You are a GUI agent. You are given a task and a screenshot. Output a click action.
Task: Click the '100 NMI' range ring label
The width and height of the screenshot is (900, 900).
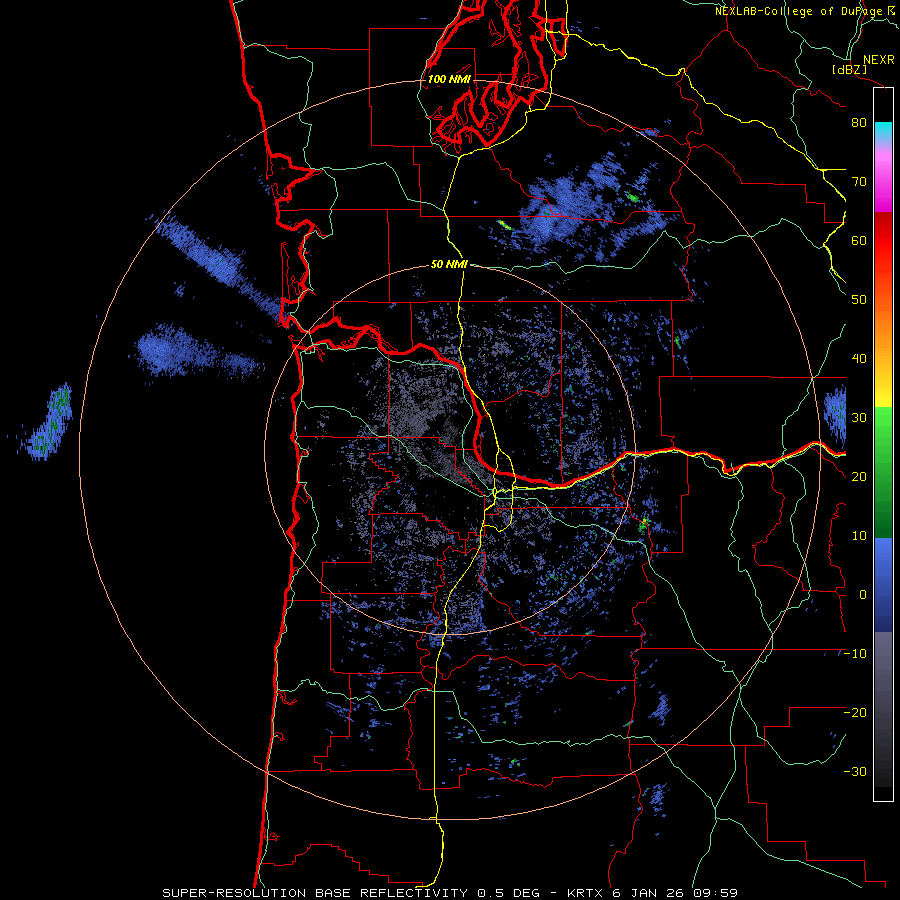pyautogui.click(x=449, y=79)
